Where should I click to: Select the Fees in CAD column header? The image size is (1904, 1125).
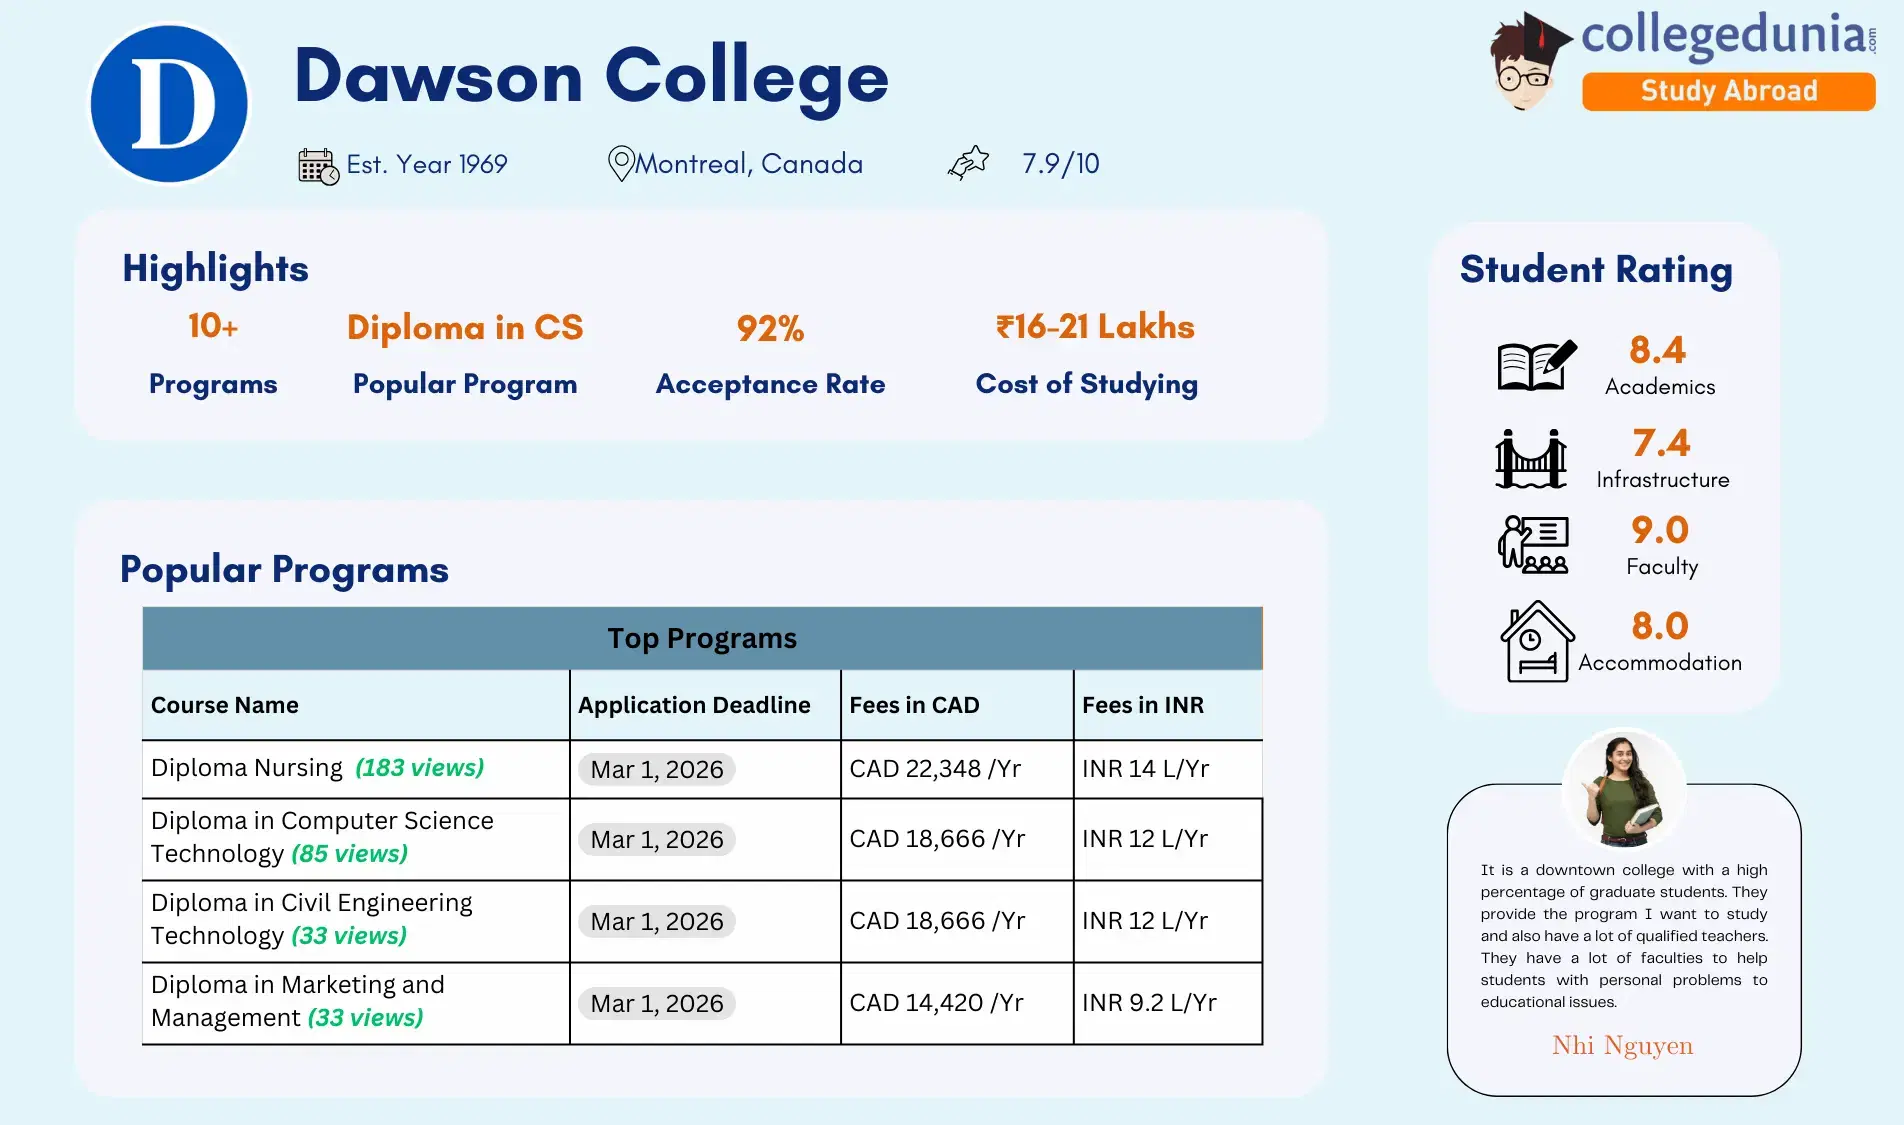pyautogui.click(x=913, y=704)
